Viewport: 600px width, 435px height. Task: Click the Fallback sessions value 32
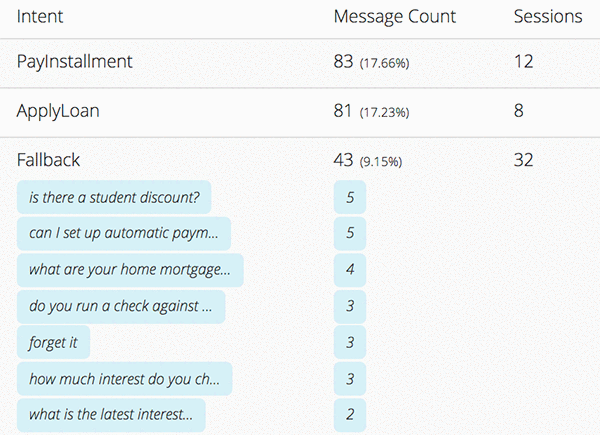[523, 160]
